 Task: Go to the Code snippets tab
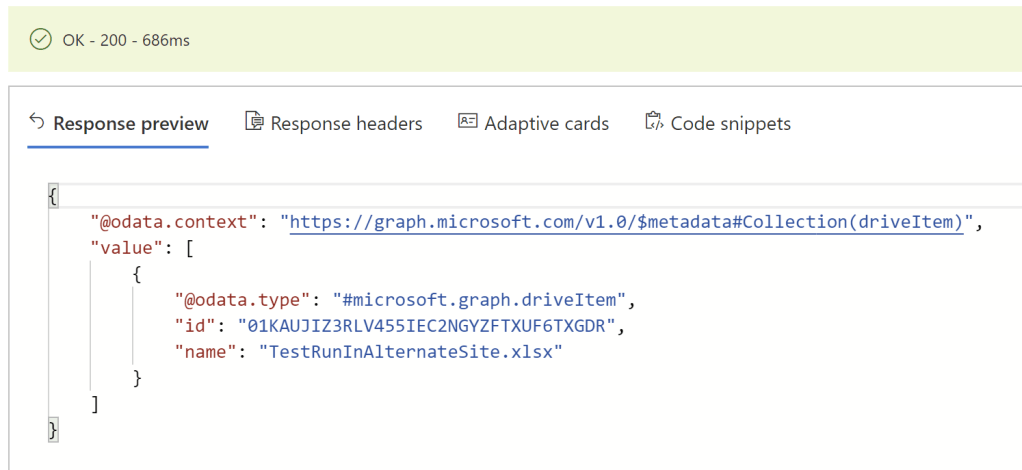[730, 124]
